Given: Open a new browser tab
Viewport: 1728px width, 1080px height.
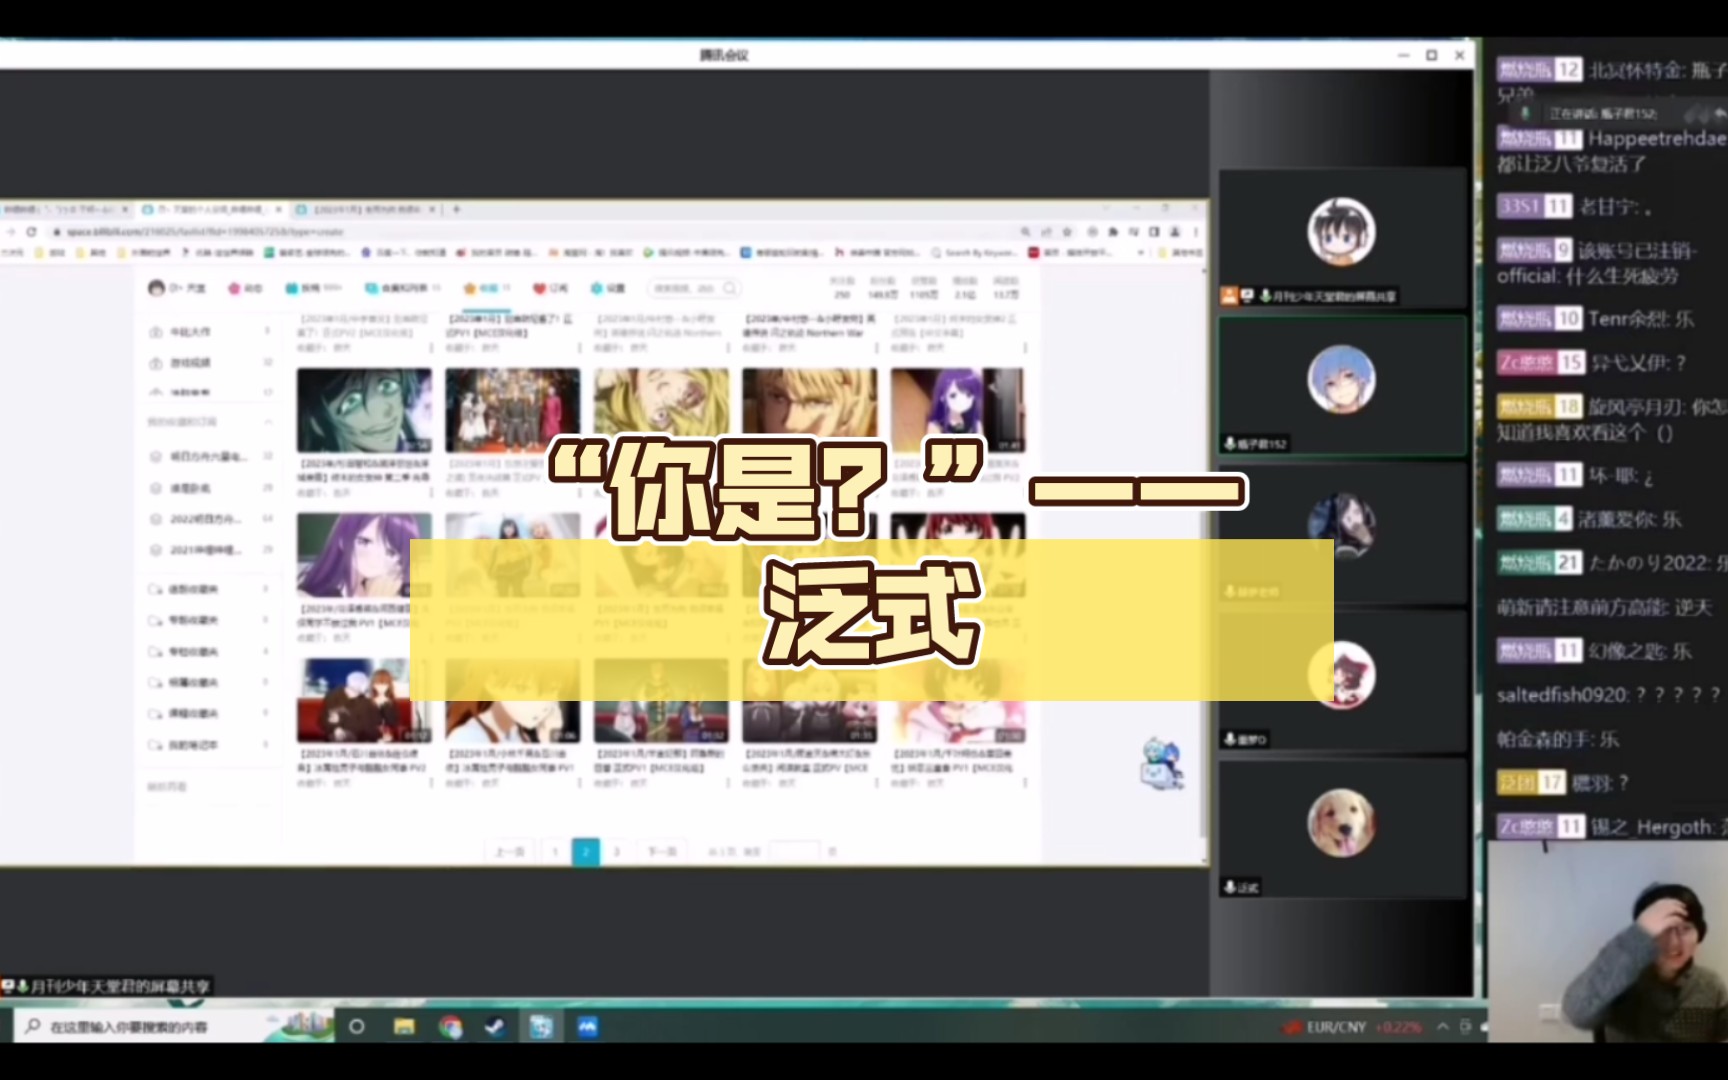Looking at the screenshot, I should 456,209.
